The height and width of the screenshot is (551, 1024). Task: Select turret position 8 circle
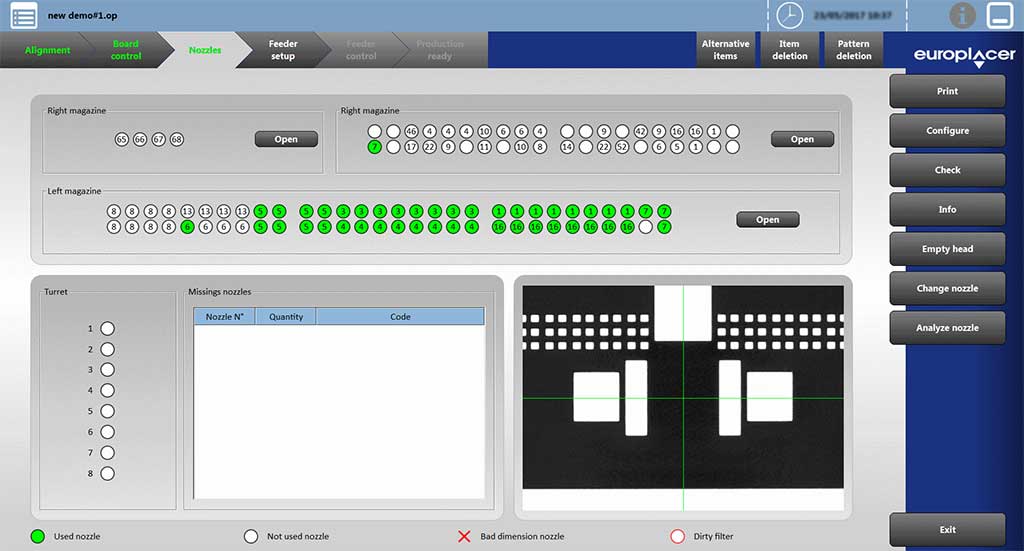(107, 473)
